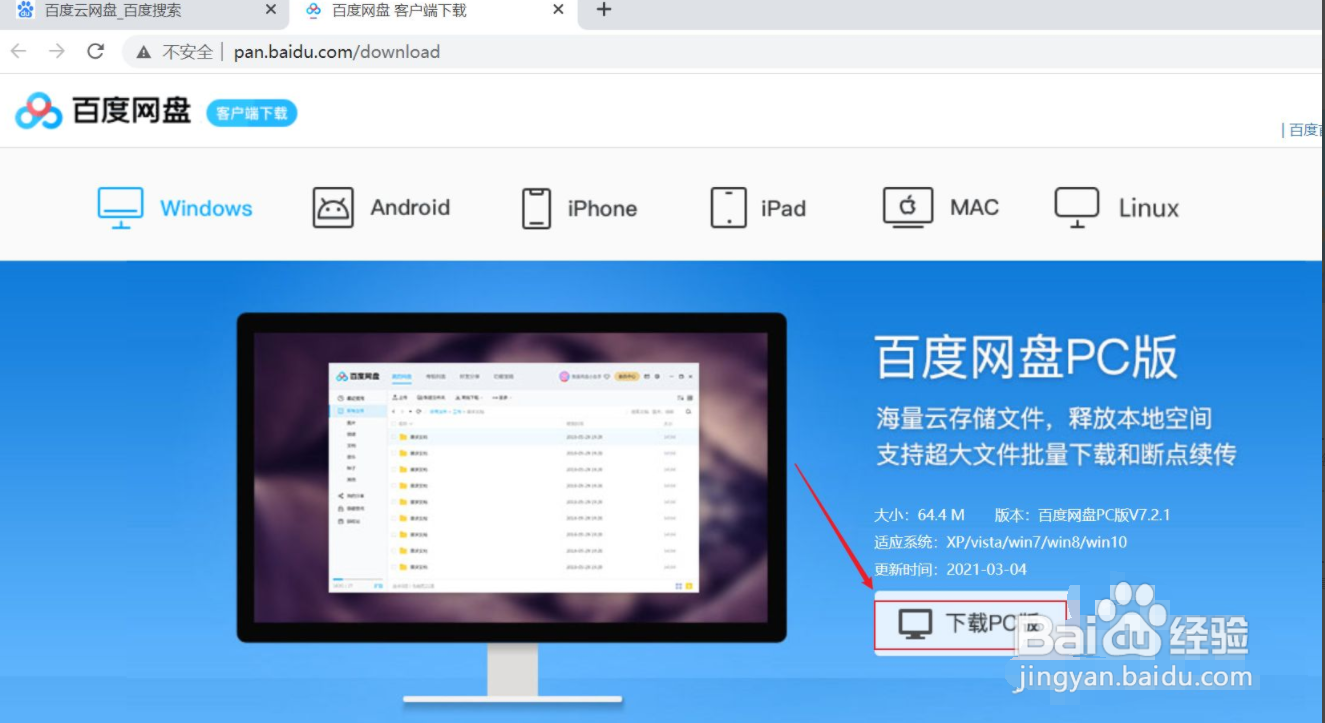Click the 大小：64.4 M text
Image resolution: width=1325 pixels, height=723 pixels.
919,515
